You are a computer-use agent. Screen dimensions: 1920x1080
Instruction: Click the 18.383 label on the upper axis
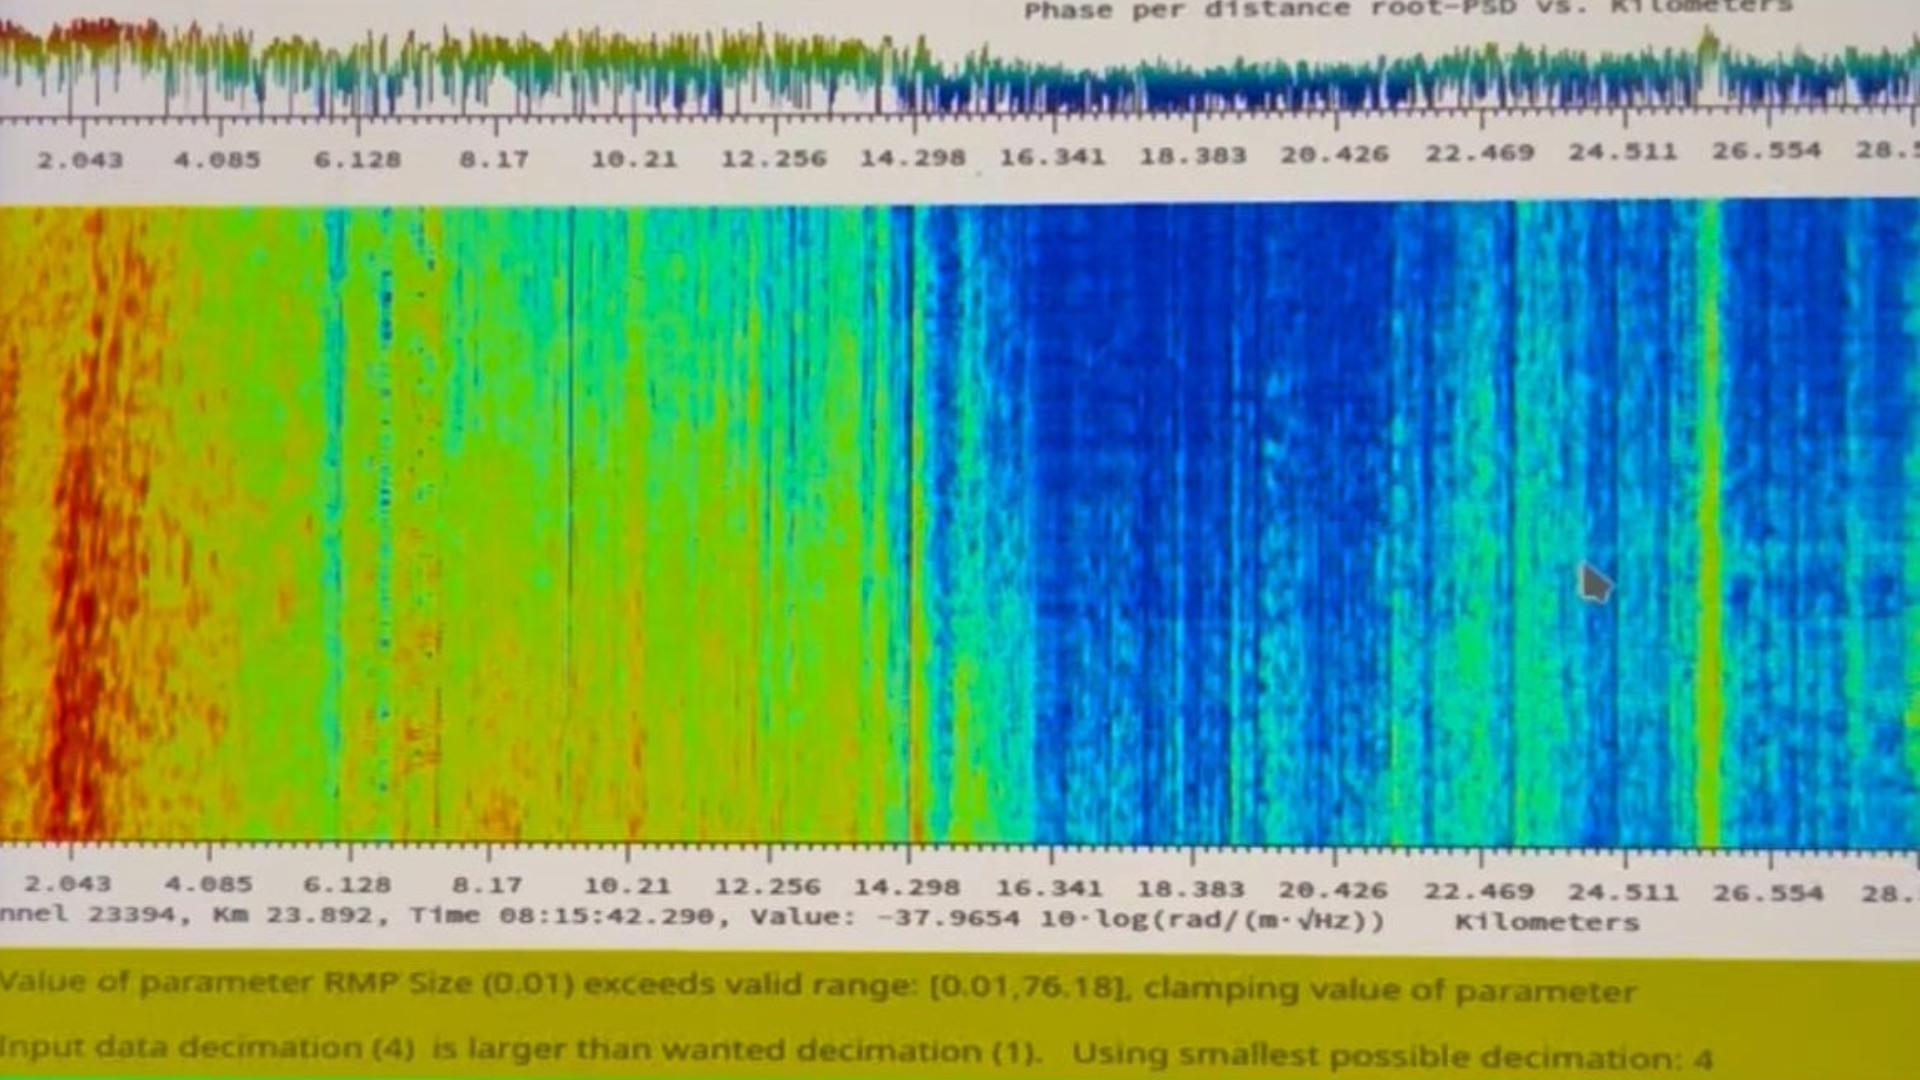click(1192, 156)
